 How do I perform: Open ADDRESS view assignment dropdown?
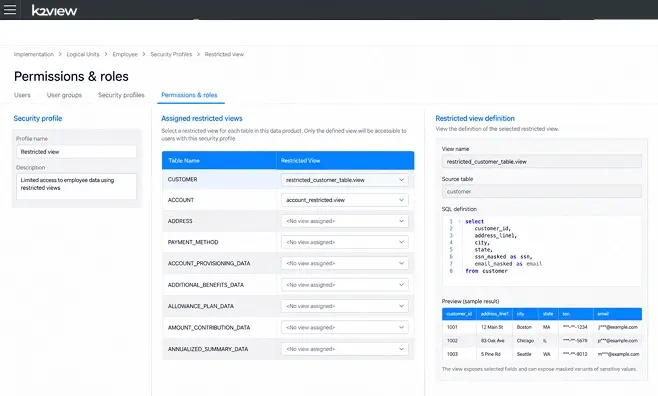(345, 221)
